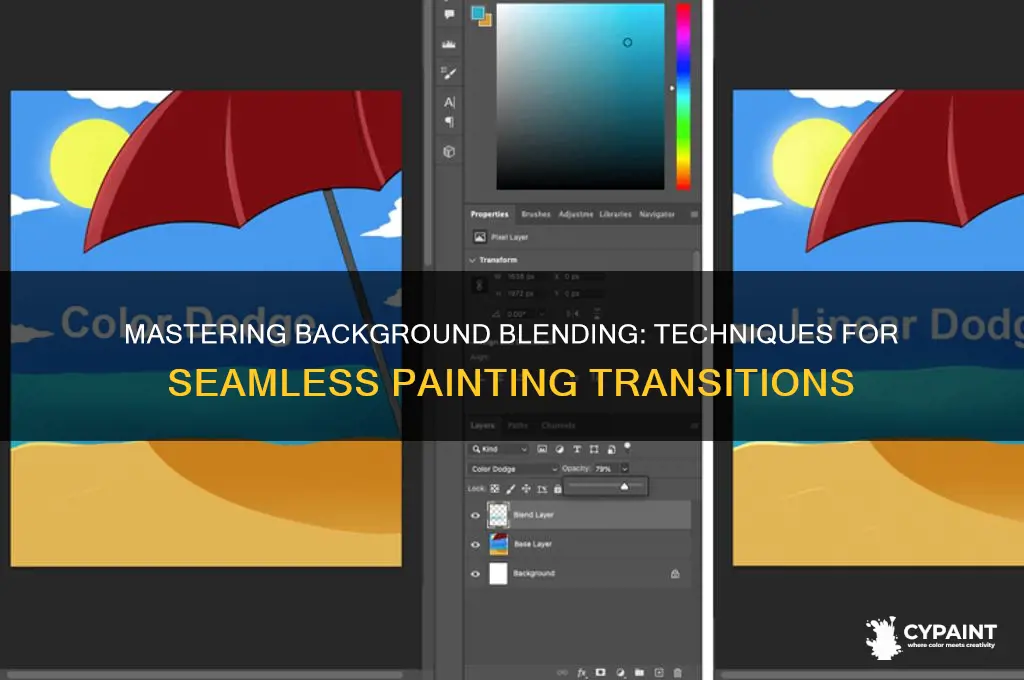1024x680 pixels.
Task: Delete the selected layer with trash icon
Action: click(x=677, y=672)
